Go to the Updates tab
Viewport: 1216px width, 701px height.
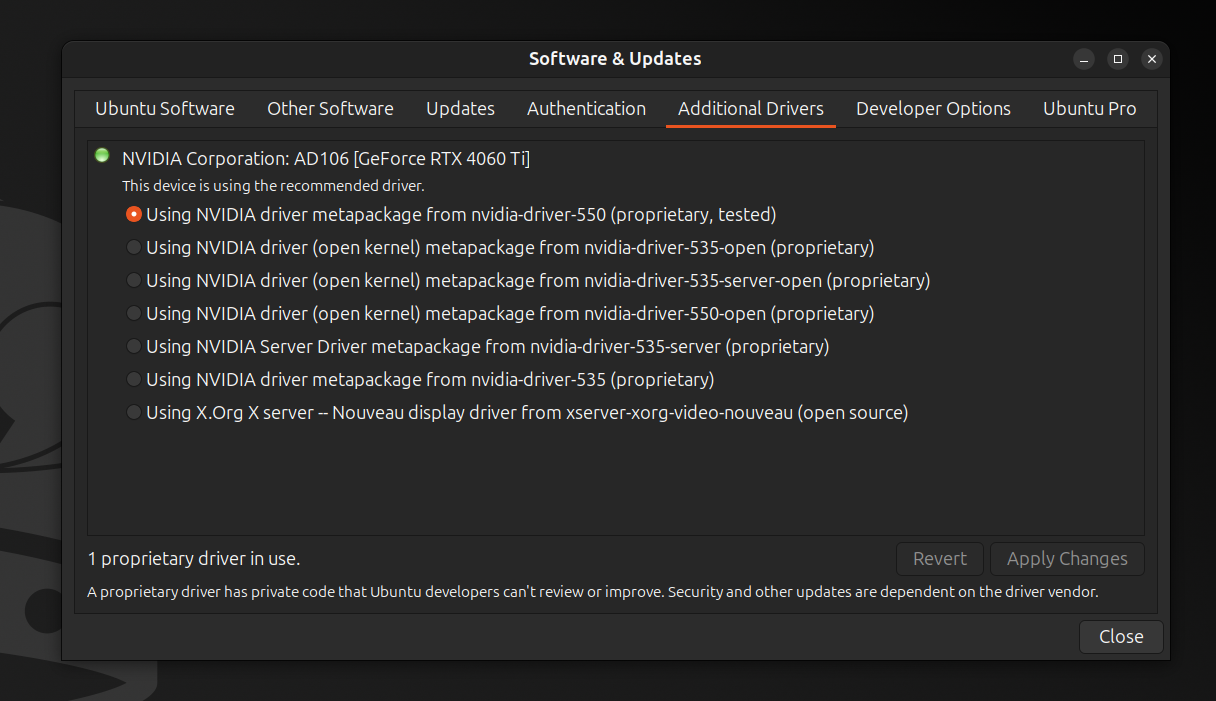click(460, 109)
